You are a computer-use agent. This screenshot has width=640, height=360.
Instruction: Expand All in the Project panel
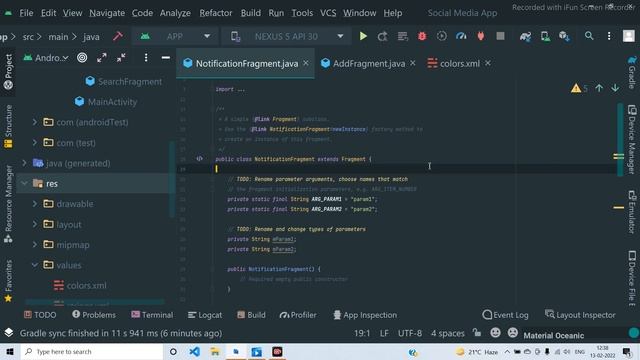[102, 58]
